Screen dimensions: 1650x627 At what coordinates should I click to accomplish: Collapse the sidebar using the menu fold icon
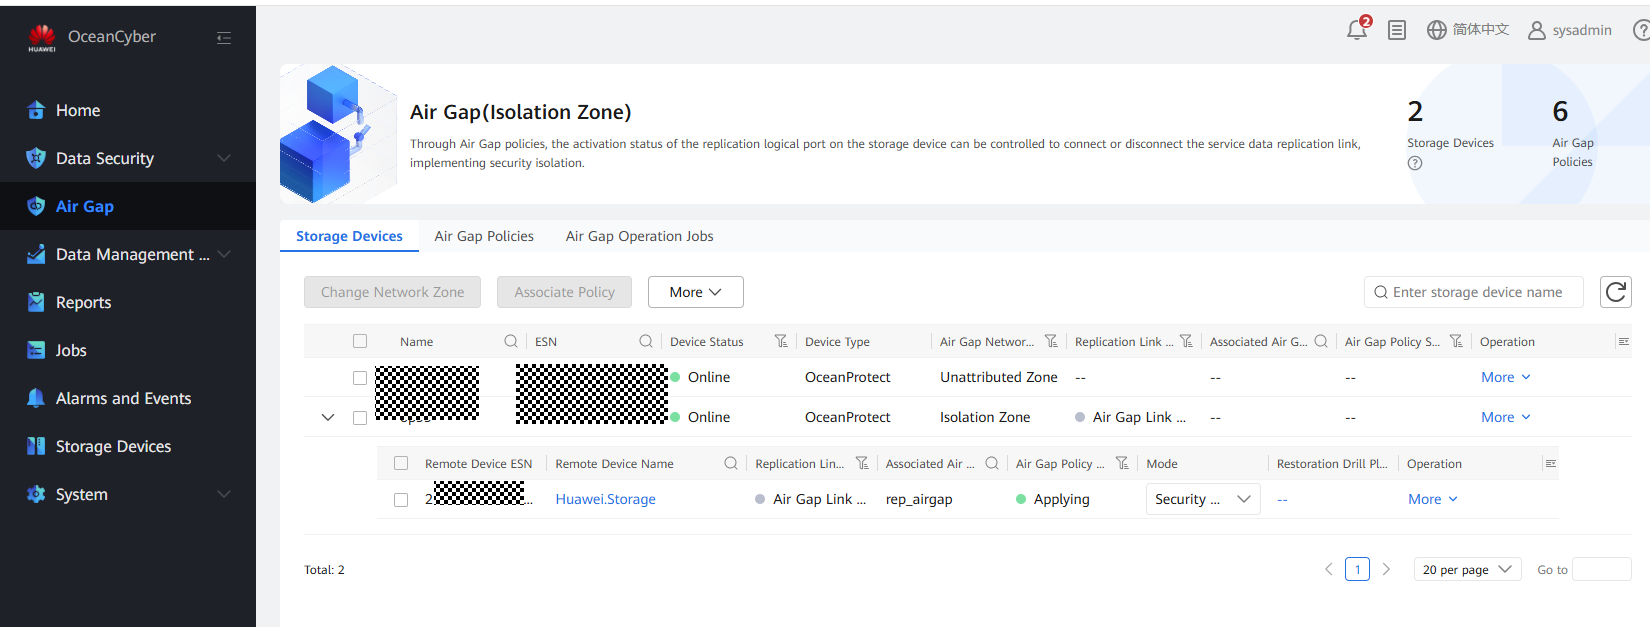pyautogui.click(x=224, y=38)
